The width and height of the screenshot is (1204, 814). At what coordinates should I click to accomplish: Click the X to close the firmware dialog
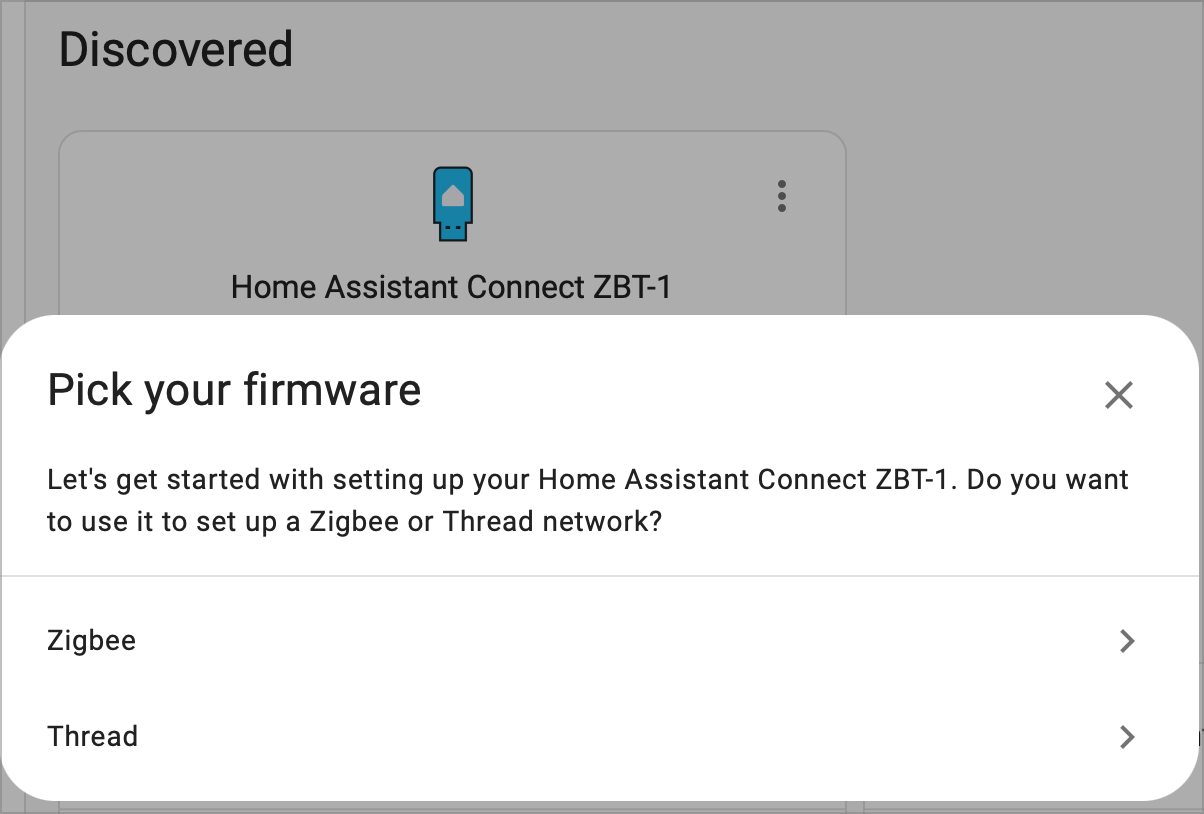pos(1118,395)
